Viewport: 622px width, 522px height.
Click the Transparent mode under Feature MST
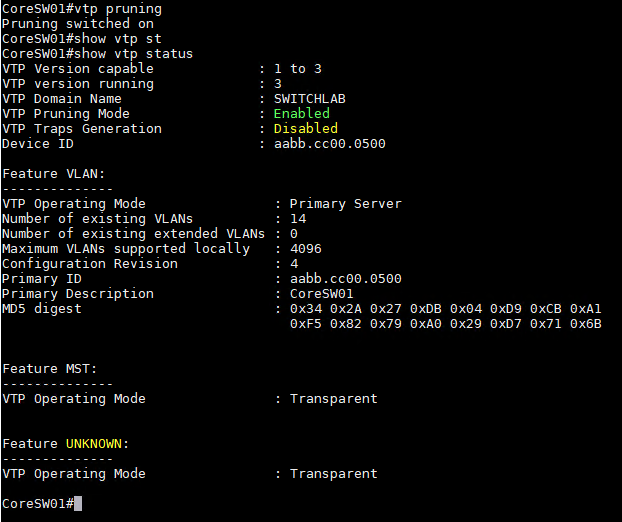(333, 399)
